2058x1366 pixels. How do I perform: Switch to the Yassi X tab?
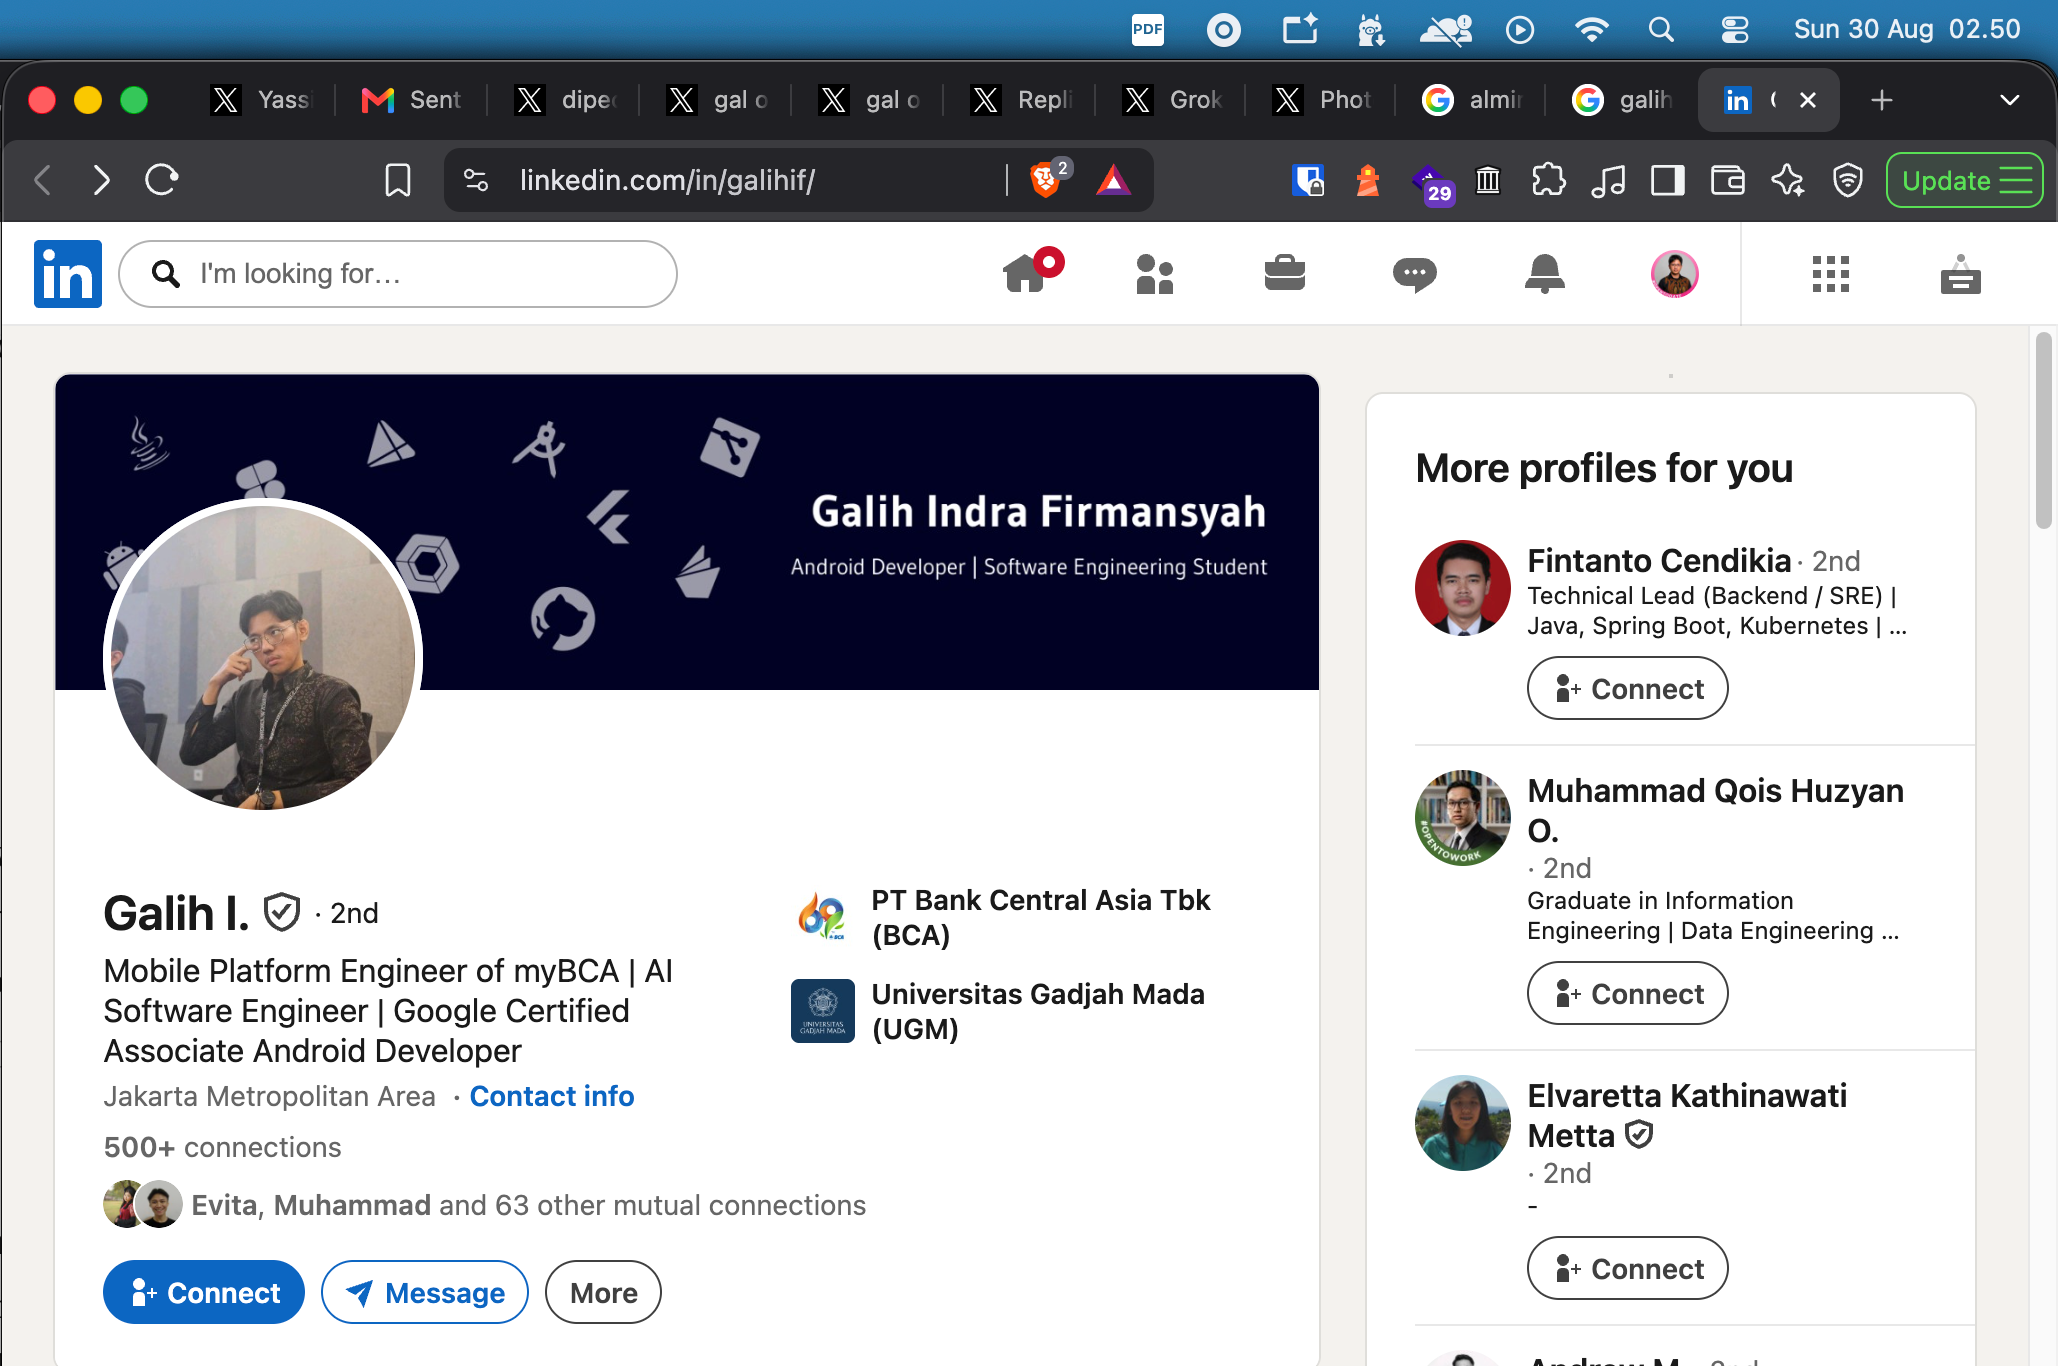[x=262, y=100]
